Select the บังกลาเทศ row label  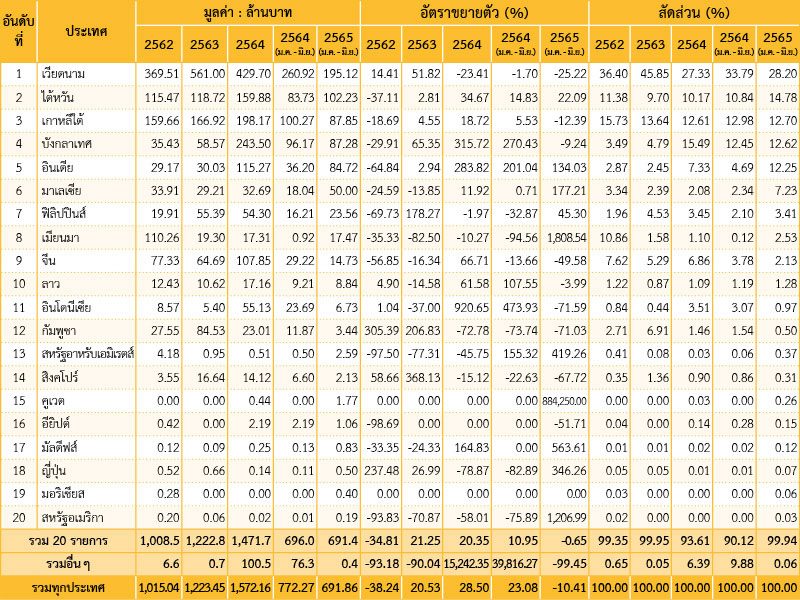(66, 144)
